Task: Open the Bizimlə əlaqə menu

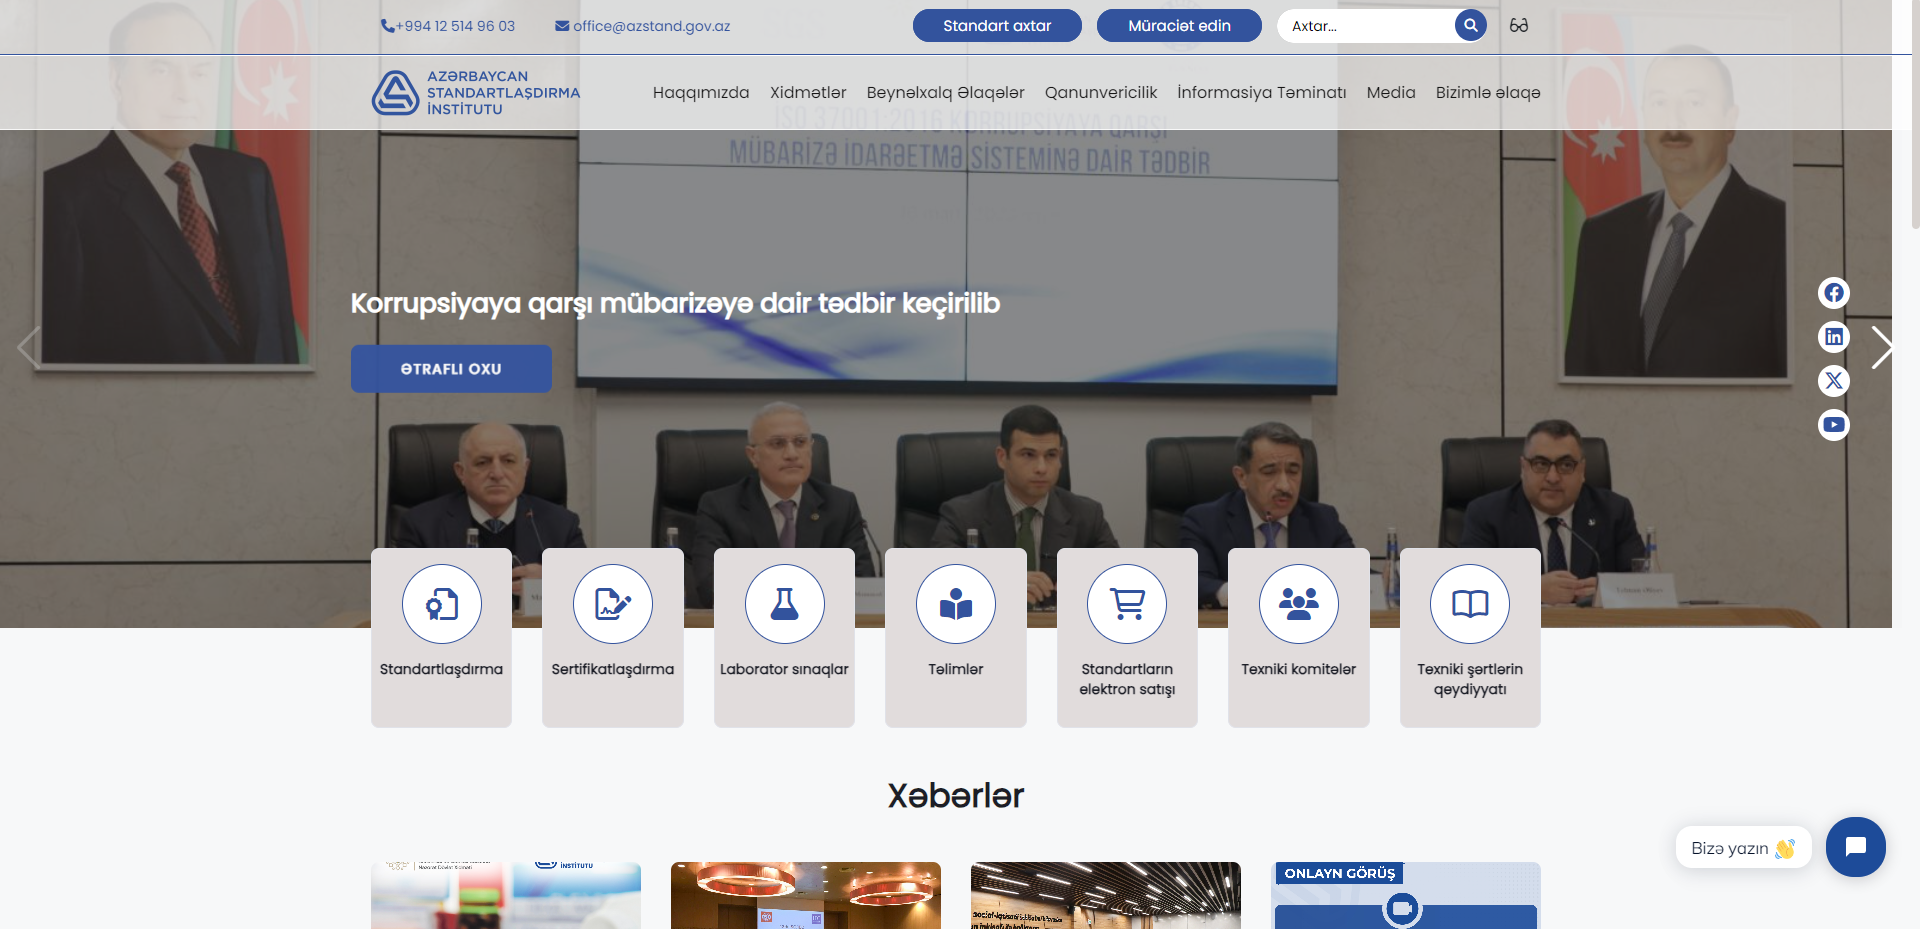Action: [x=1488, y=93]
